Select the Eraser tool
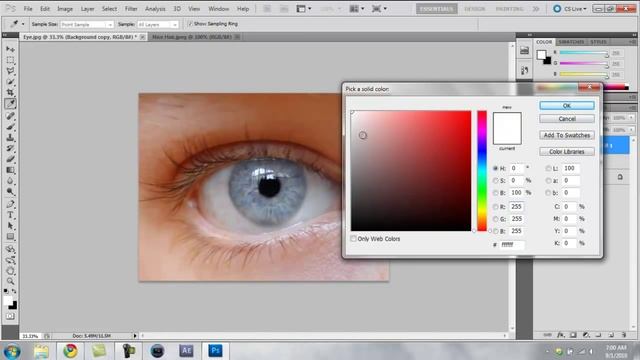Image resolution: width=640 pixels, height=360 pixels. (x=10, y=159)
